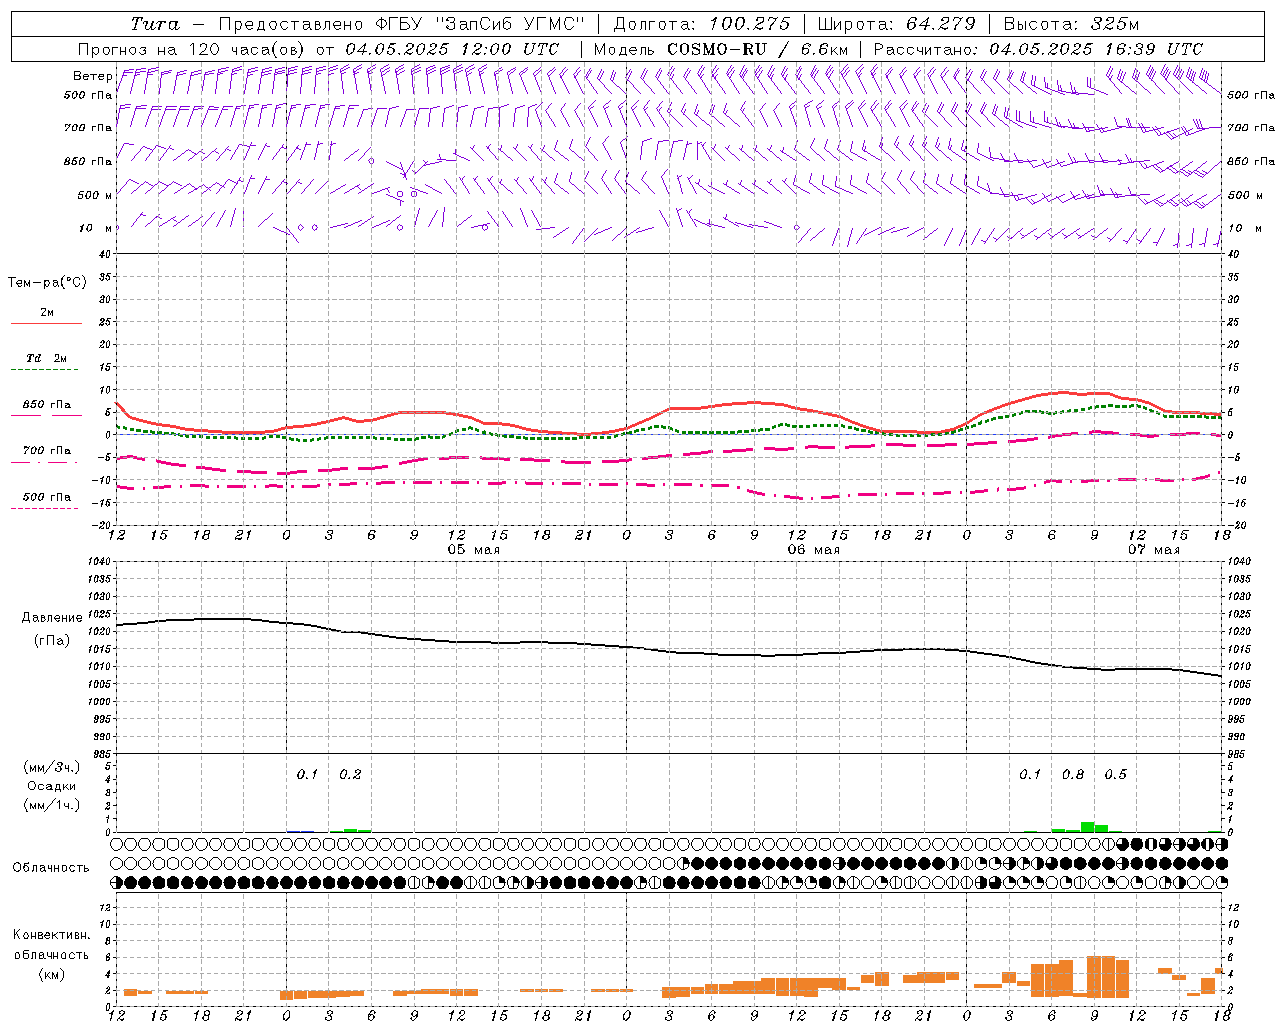Click the "(мм/3ч.)" precipitation unit label

coord(52,767)
